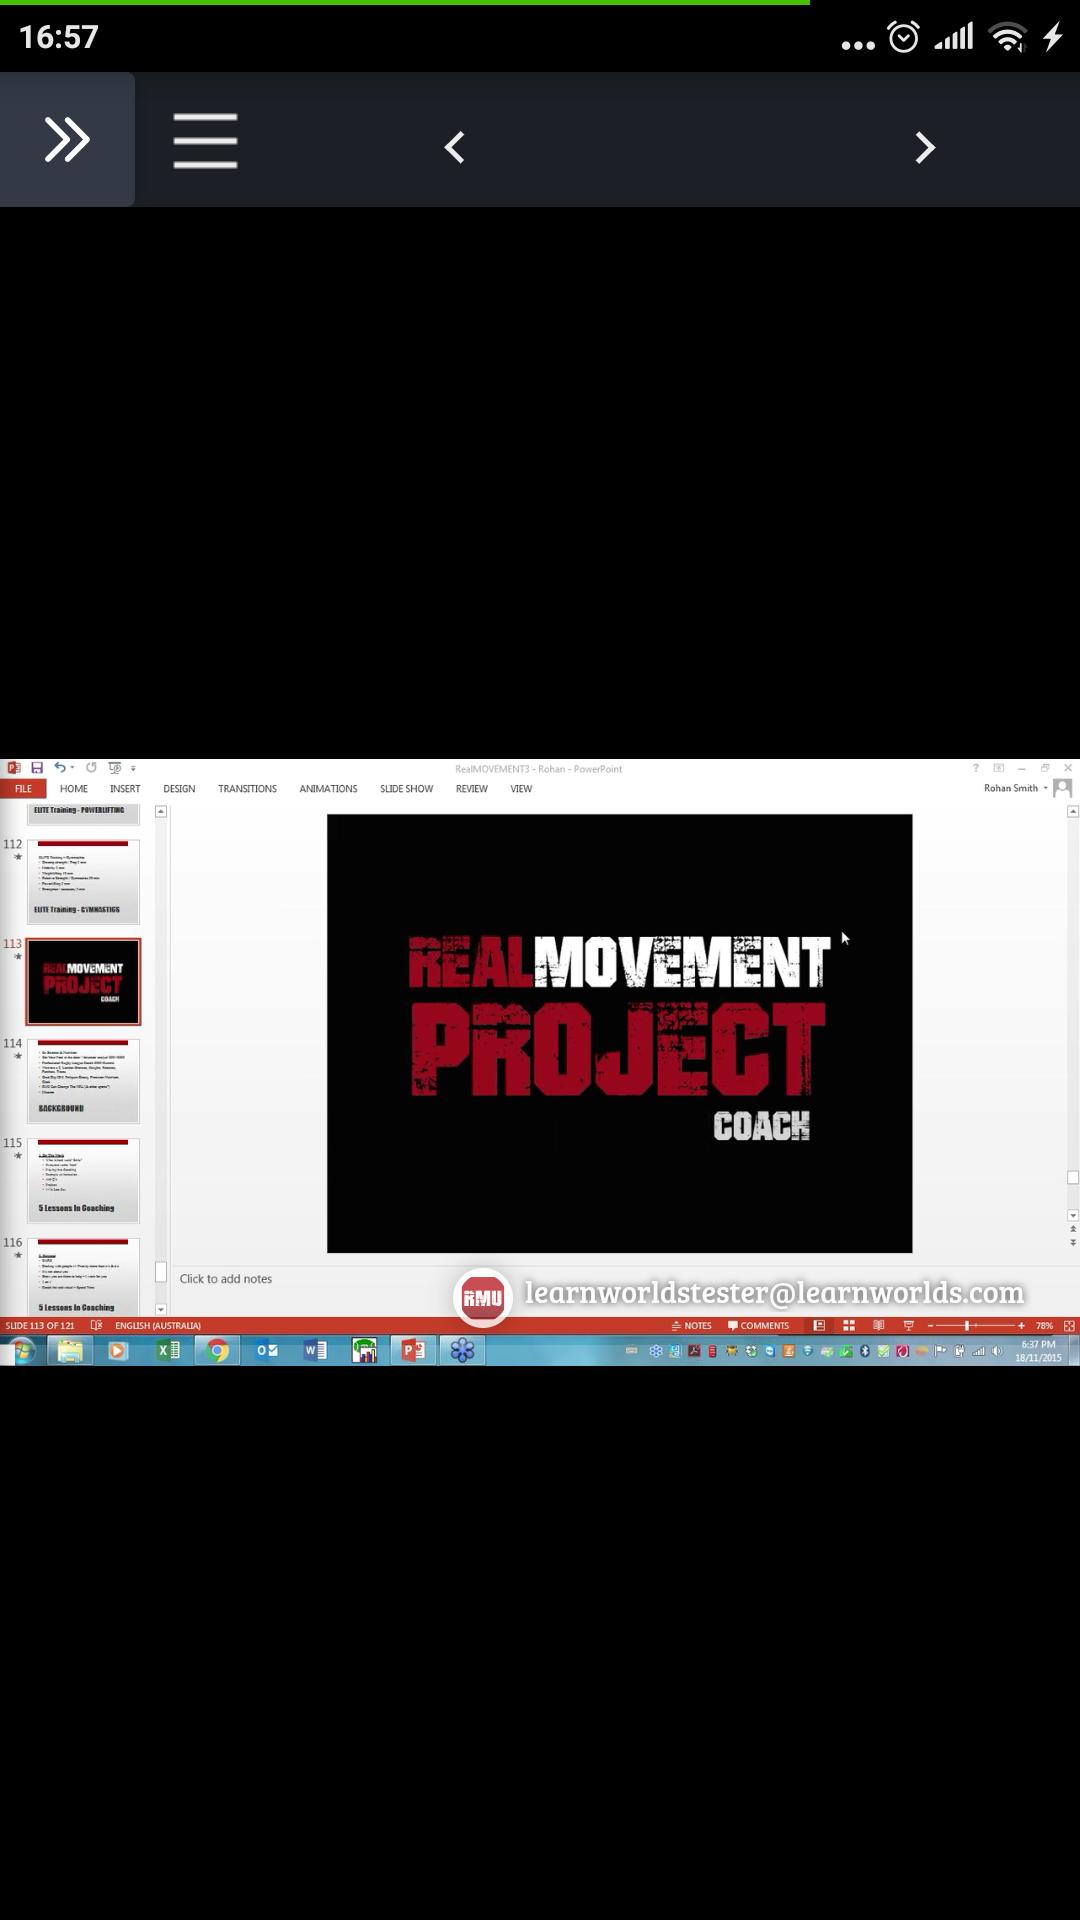1080x1920 pixels.
Task: Click Next Slide double arrow at scrollbar bottom
Action: click(x=1073, y=1242)
